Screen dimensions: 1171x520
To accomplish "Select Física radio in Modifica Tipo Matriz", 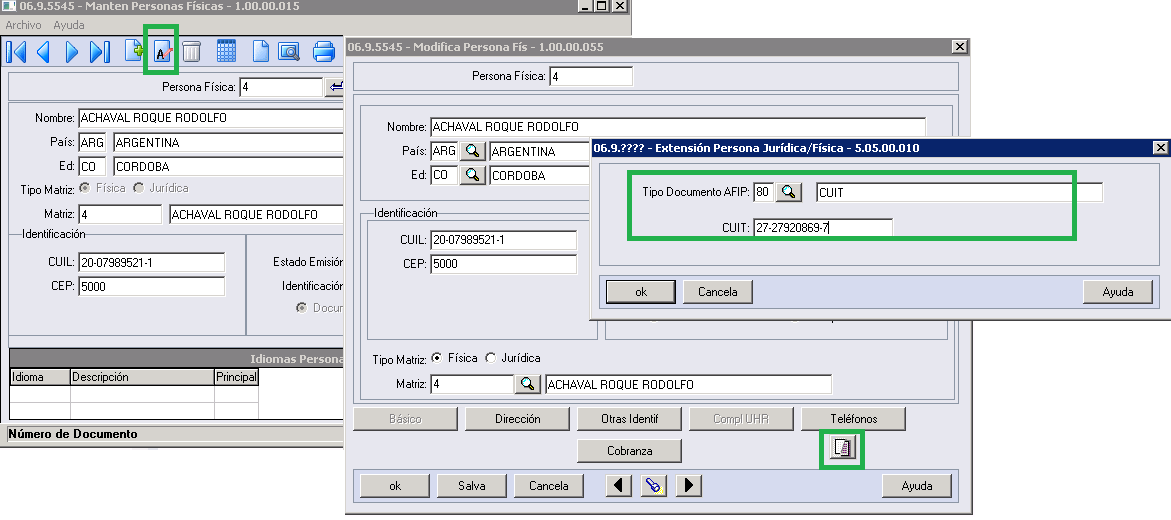I will (437, 358).
